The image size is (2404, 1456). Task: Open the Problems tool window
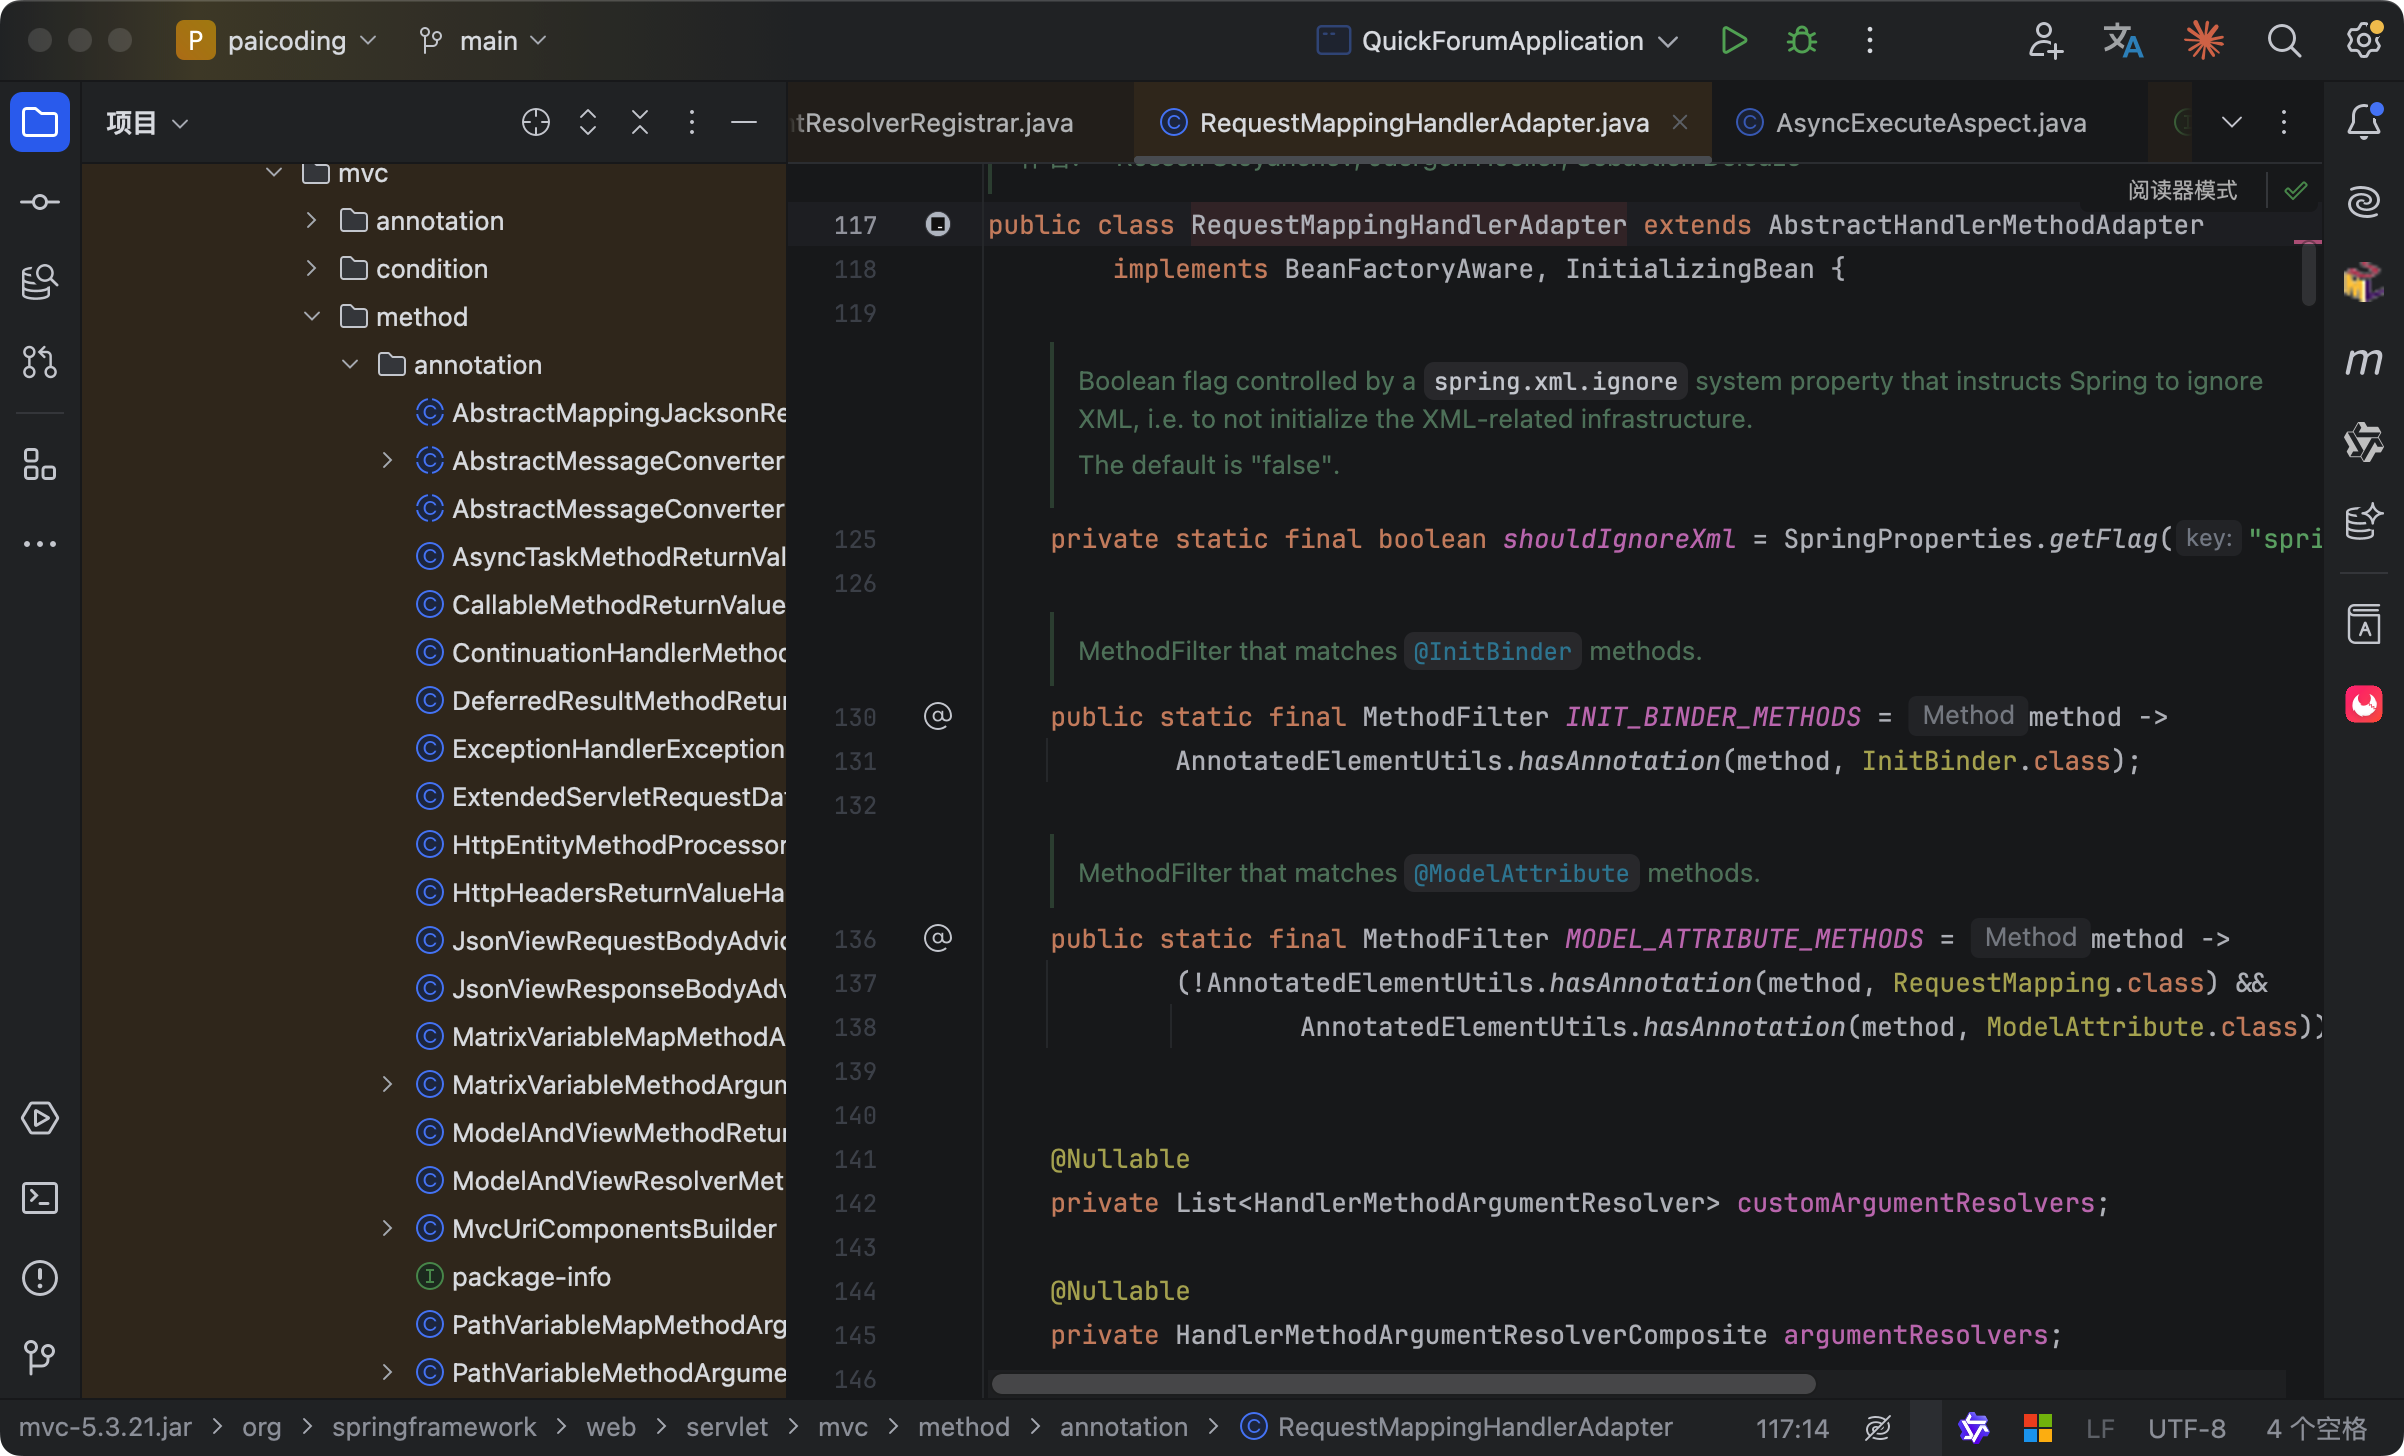(x=39, y=1277)
